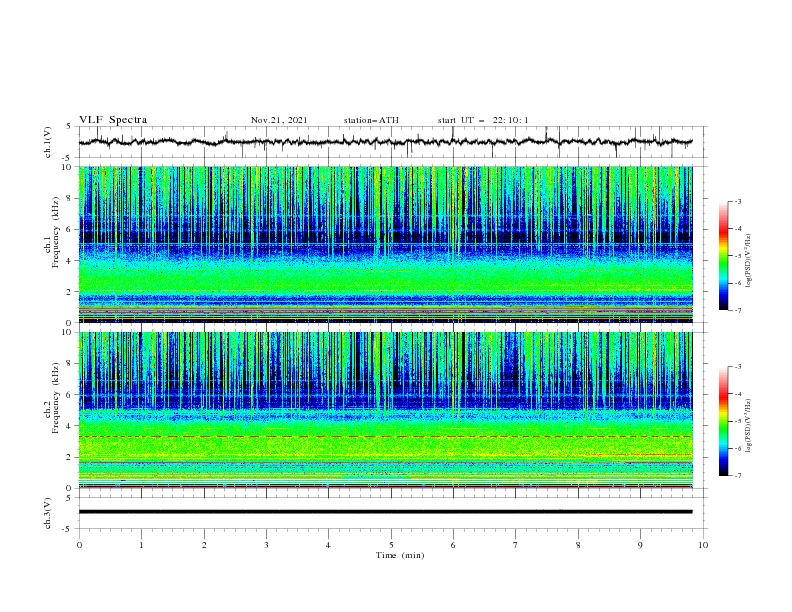Click the ch.1 "Frequency (kHz)" axis label
Screen dimensions: 792x612
56,233
